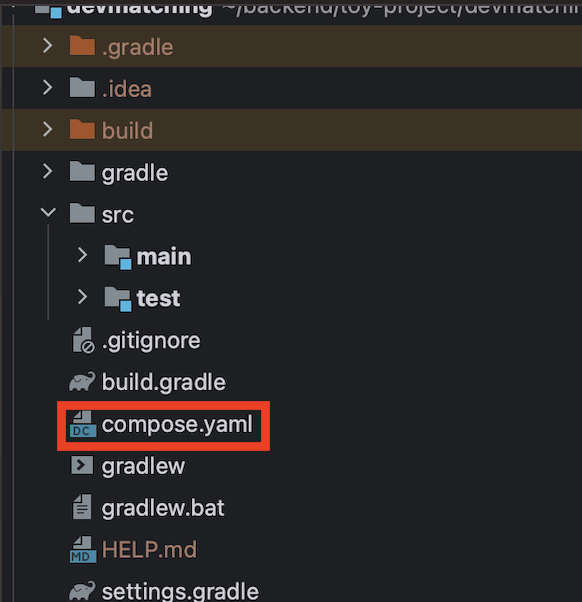Click the shell script icon beside gradlew
This screenshot has height=602, width=582.
82,465
